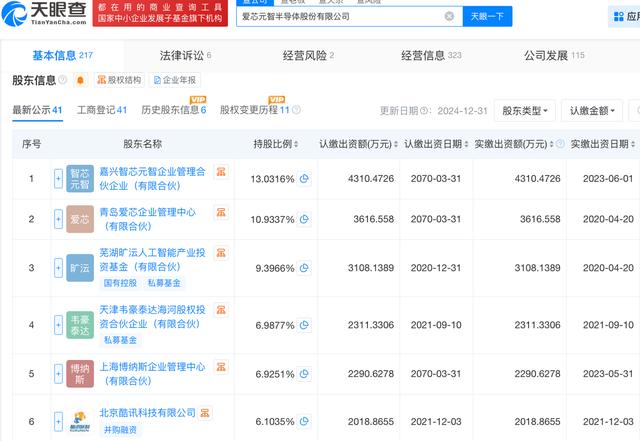This screenshot has height=441, width=640.
Task: Click the company name search field
Action: 338,16
